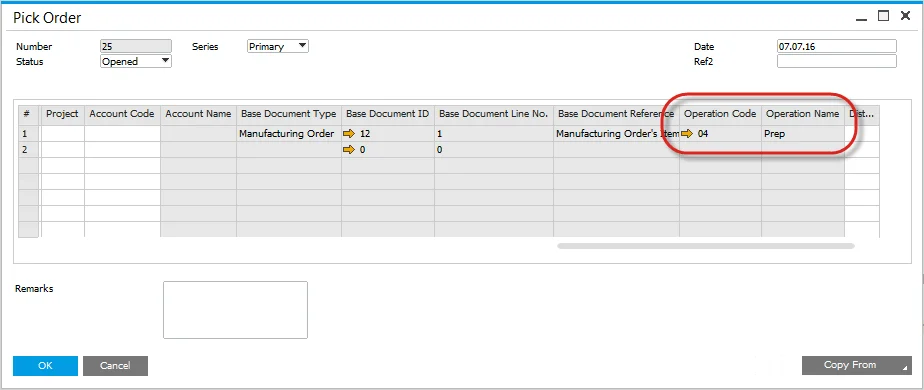Image resolution: width=924 pixels, height=390 pixels.
Task: Click inside the Remarks text box
Action: tap(235, 310)
